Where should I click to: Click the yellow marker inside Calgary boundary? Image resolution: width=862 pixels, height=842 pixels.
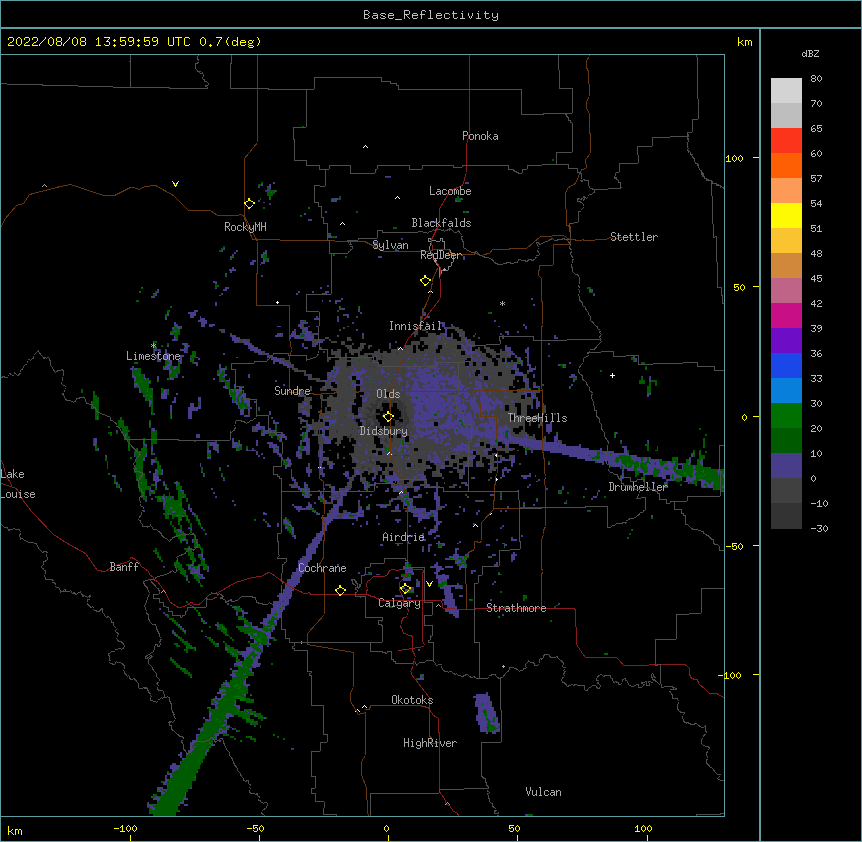point(405,589)
